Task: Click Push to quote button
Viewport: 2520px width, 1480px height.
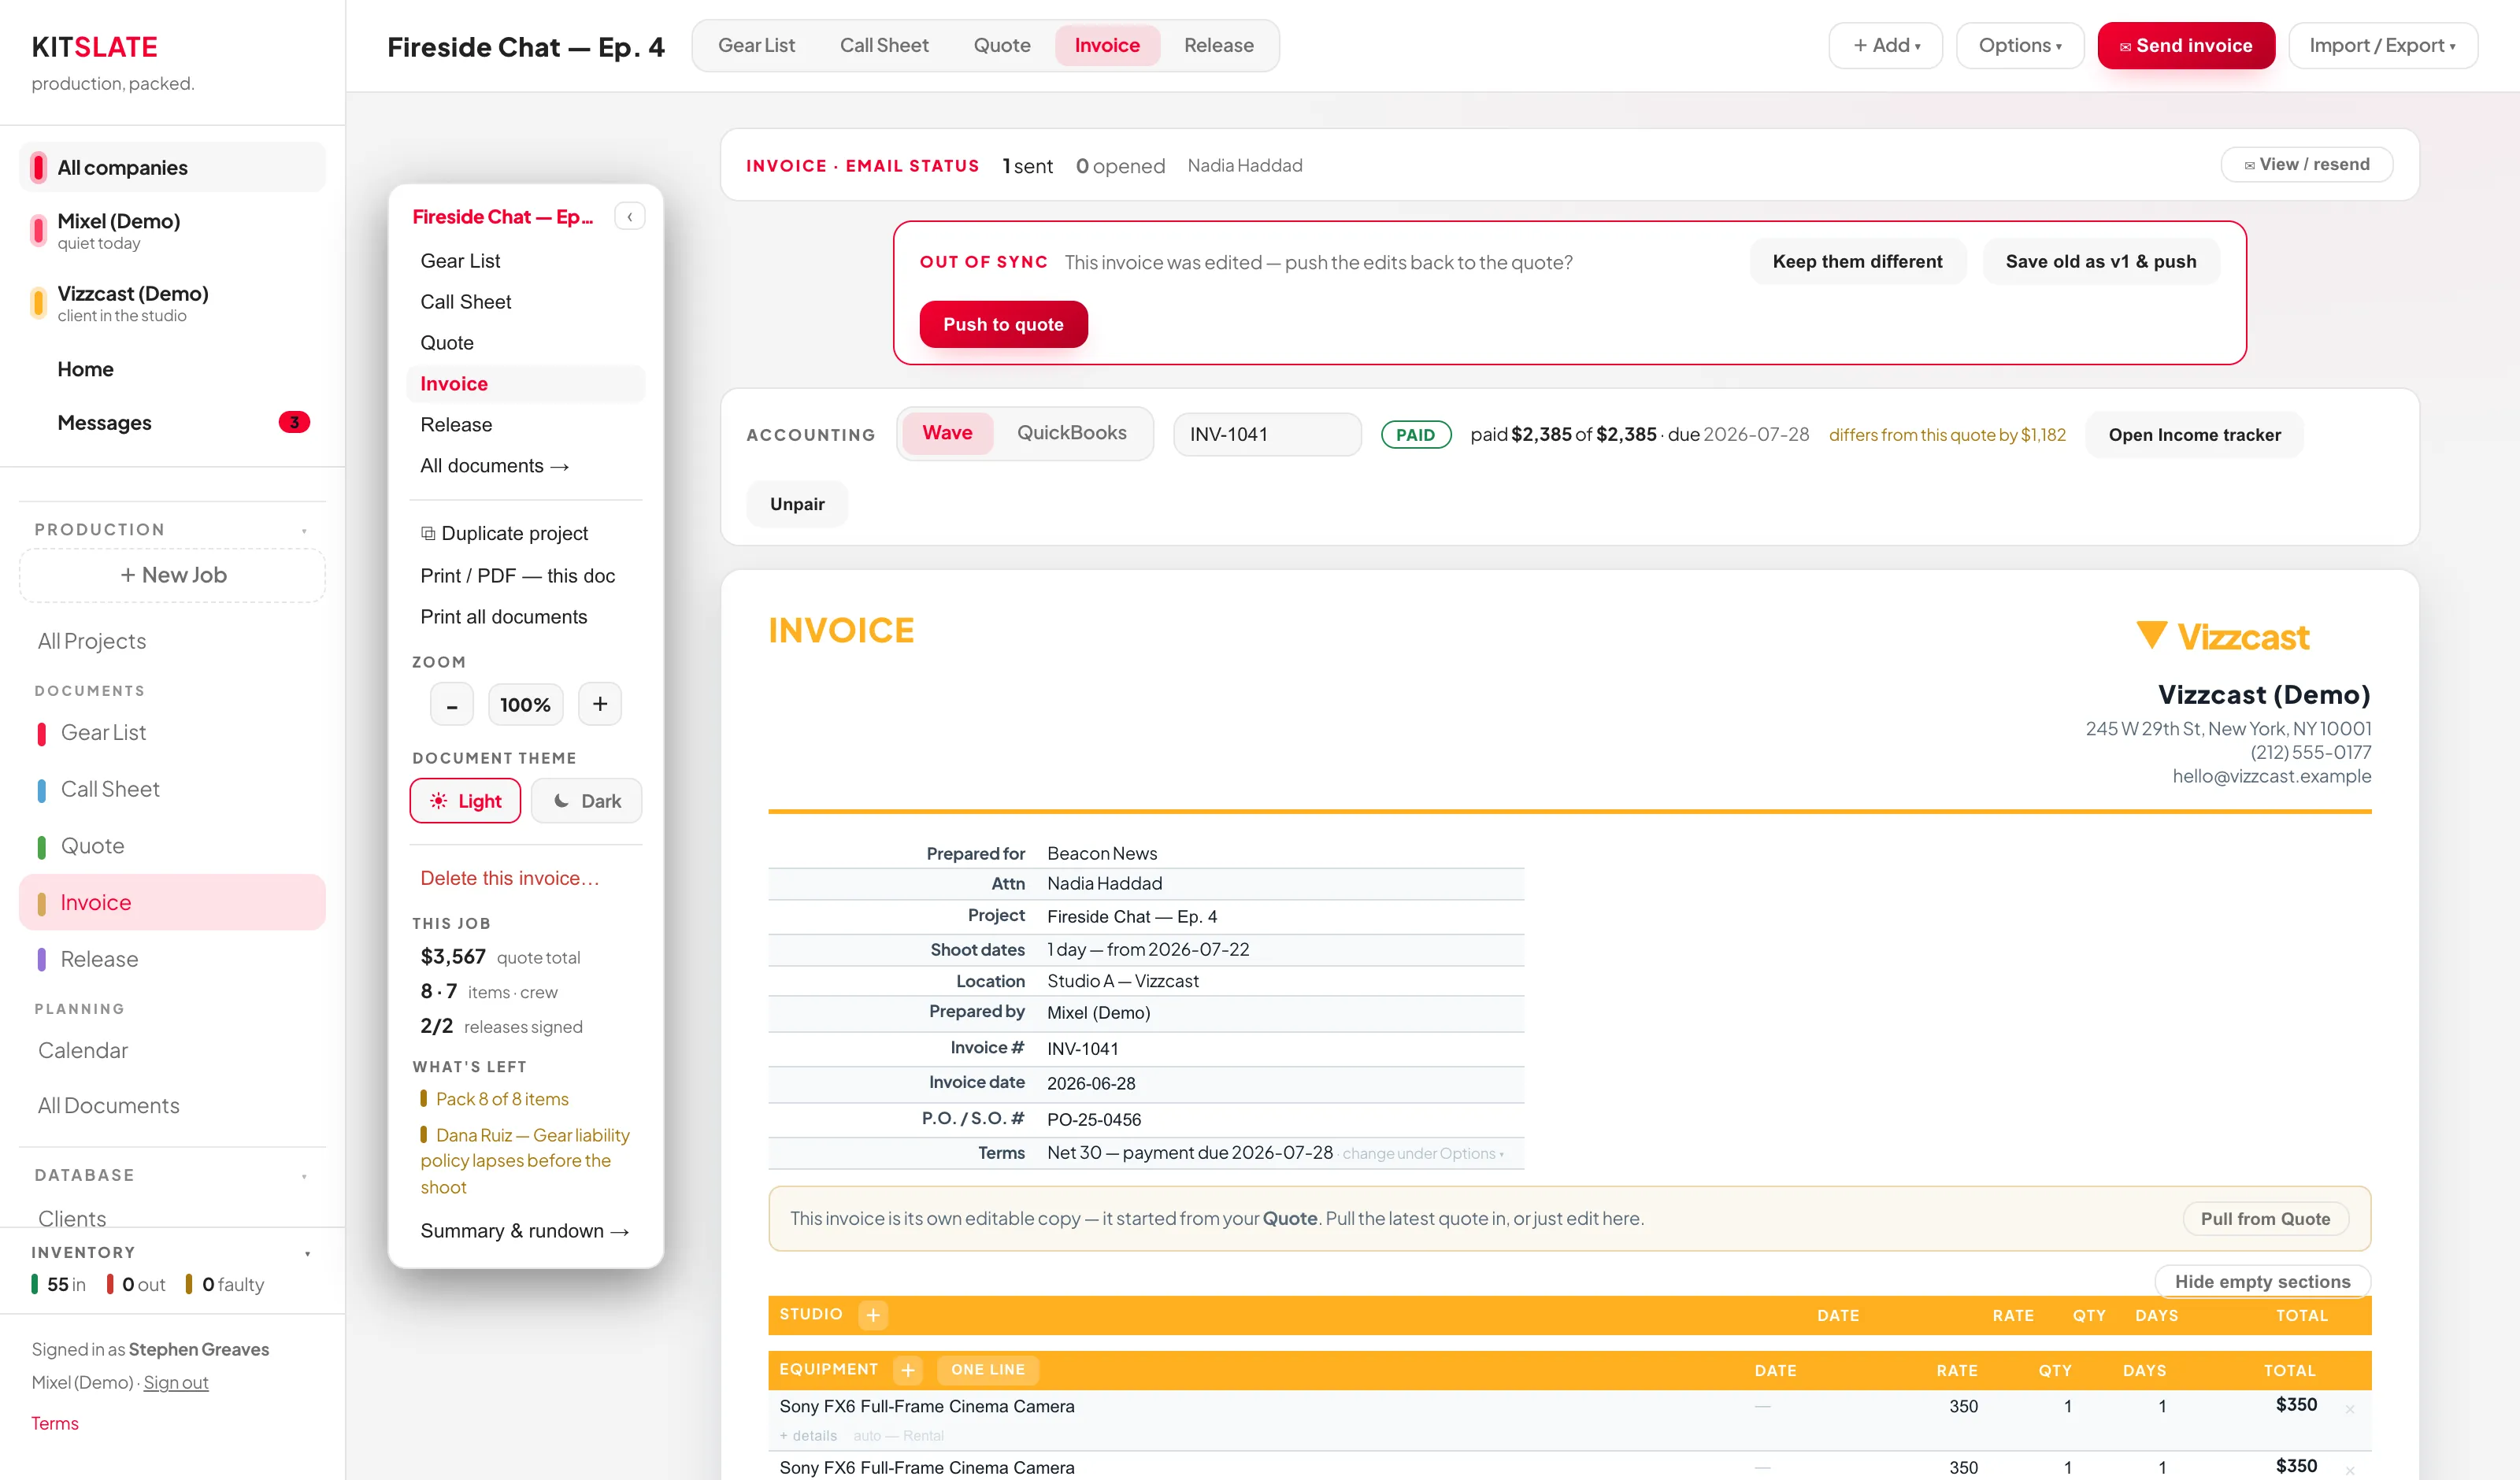Action: [1003, 324]
